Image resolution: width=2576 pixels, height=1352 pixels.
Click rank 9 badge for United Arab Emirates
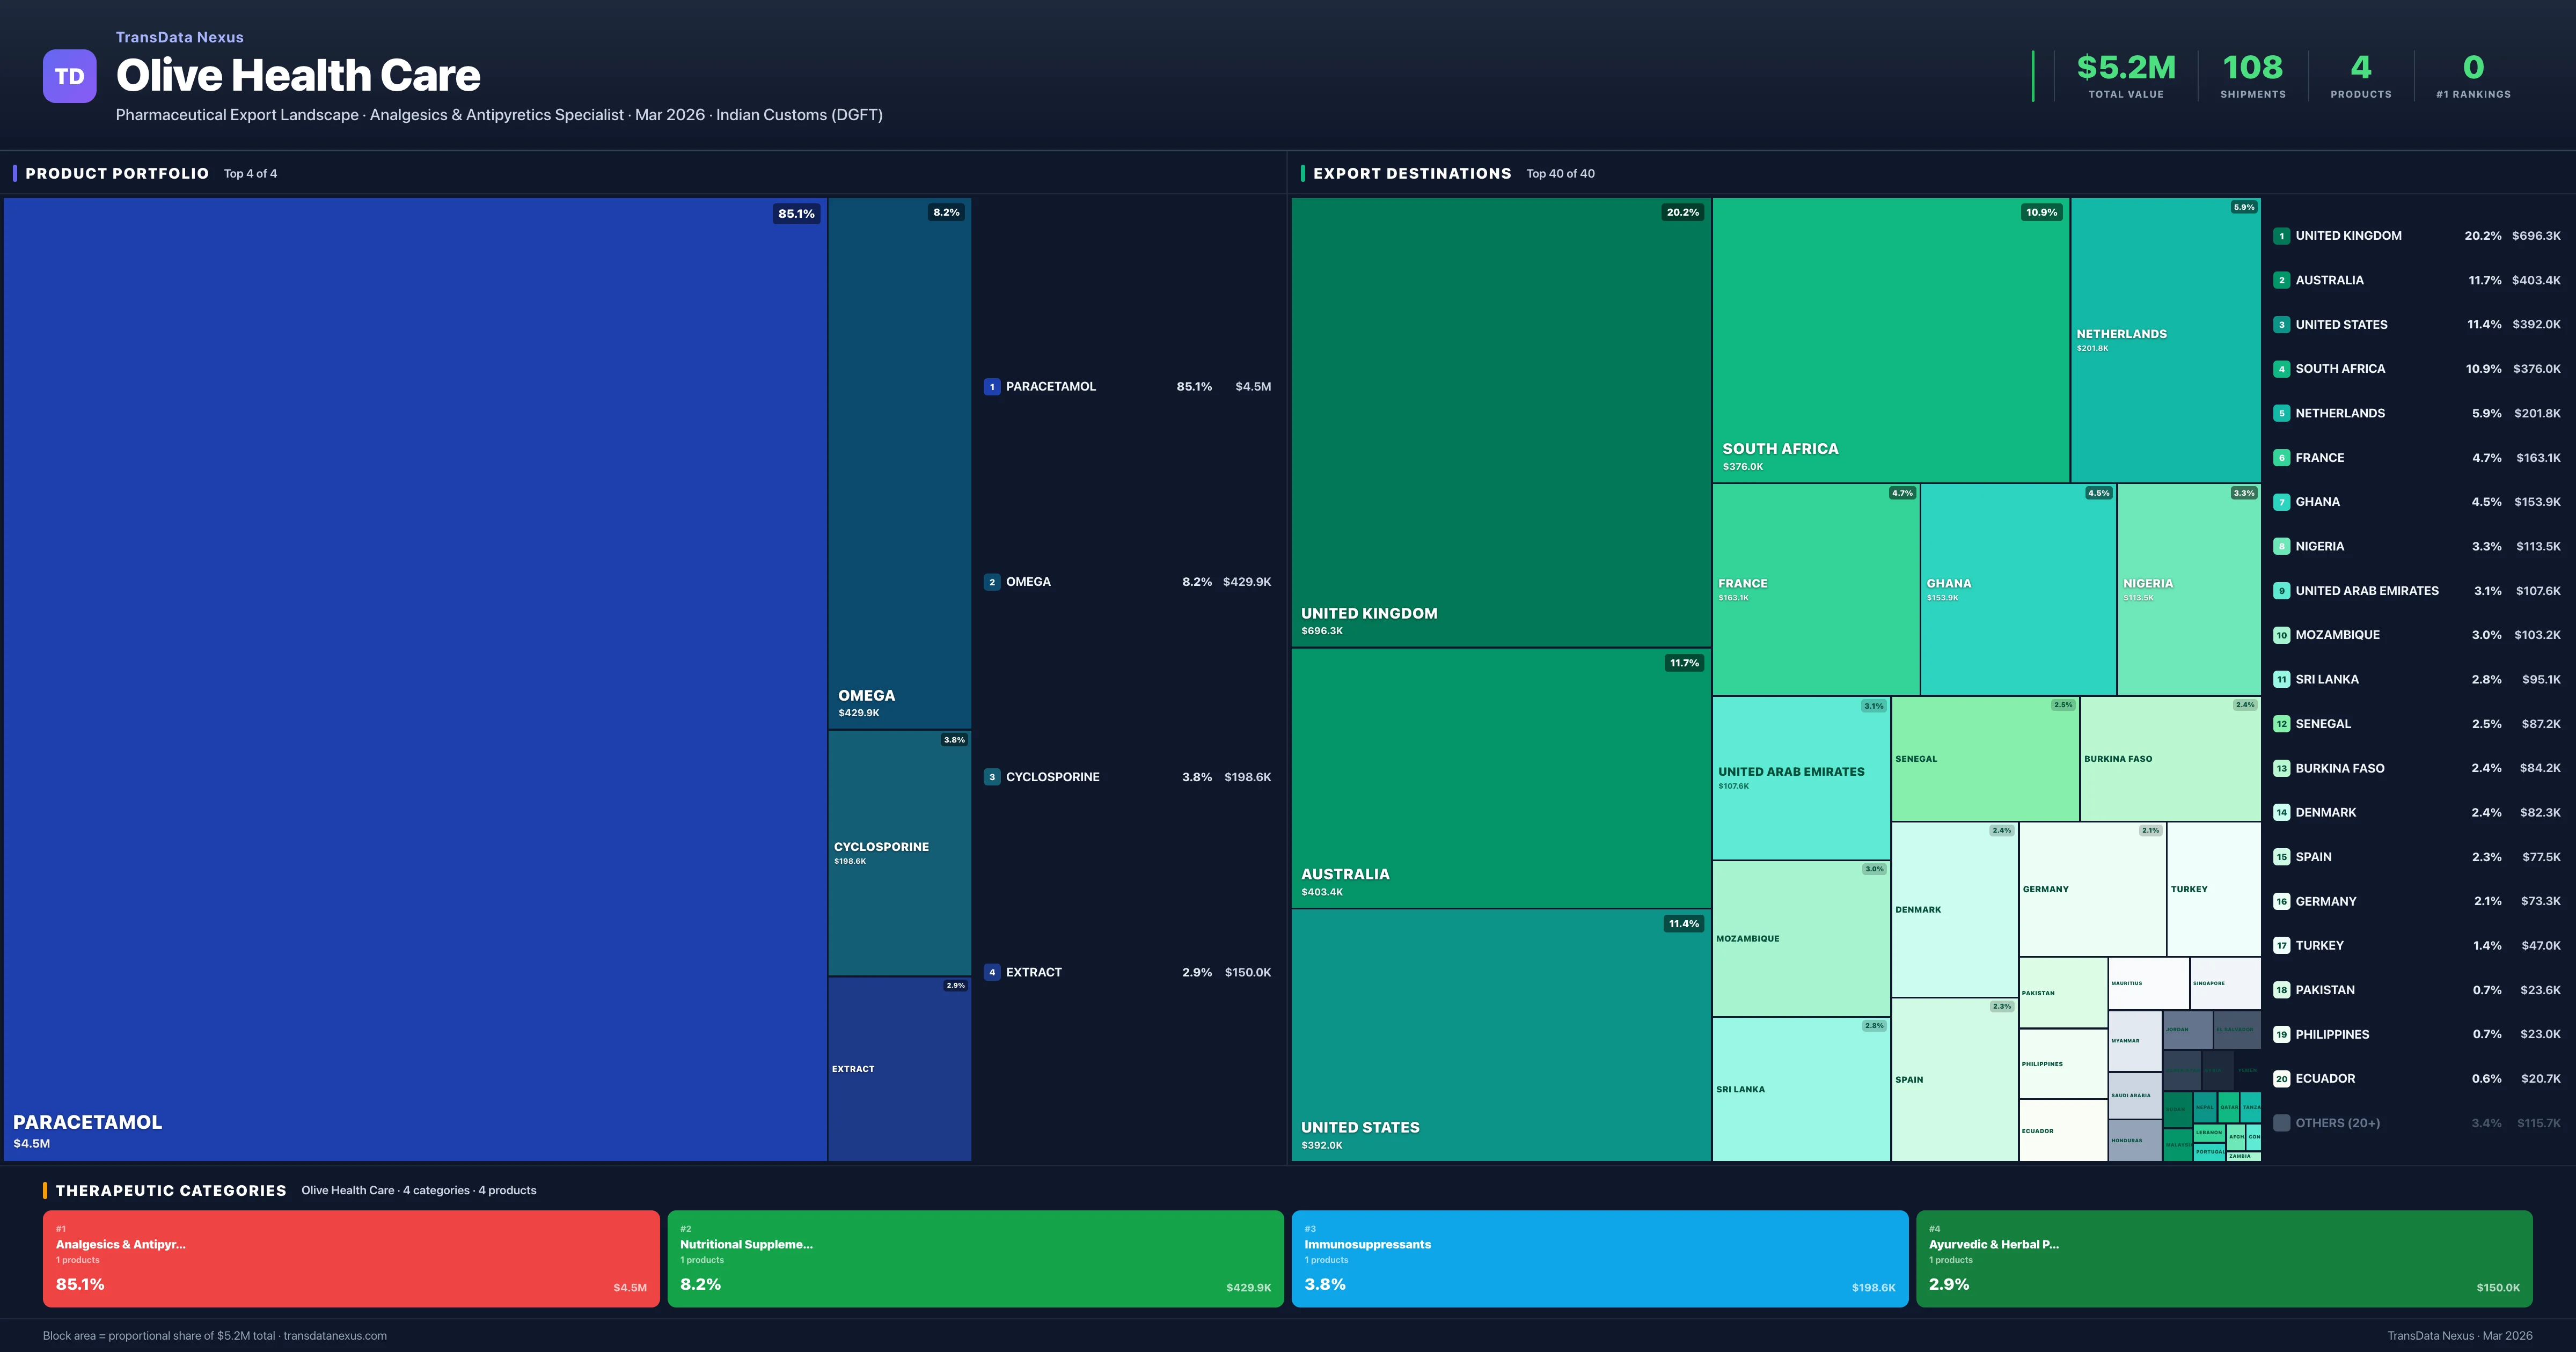tap(2281, 591)
